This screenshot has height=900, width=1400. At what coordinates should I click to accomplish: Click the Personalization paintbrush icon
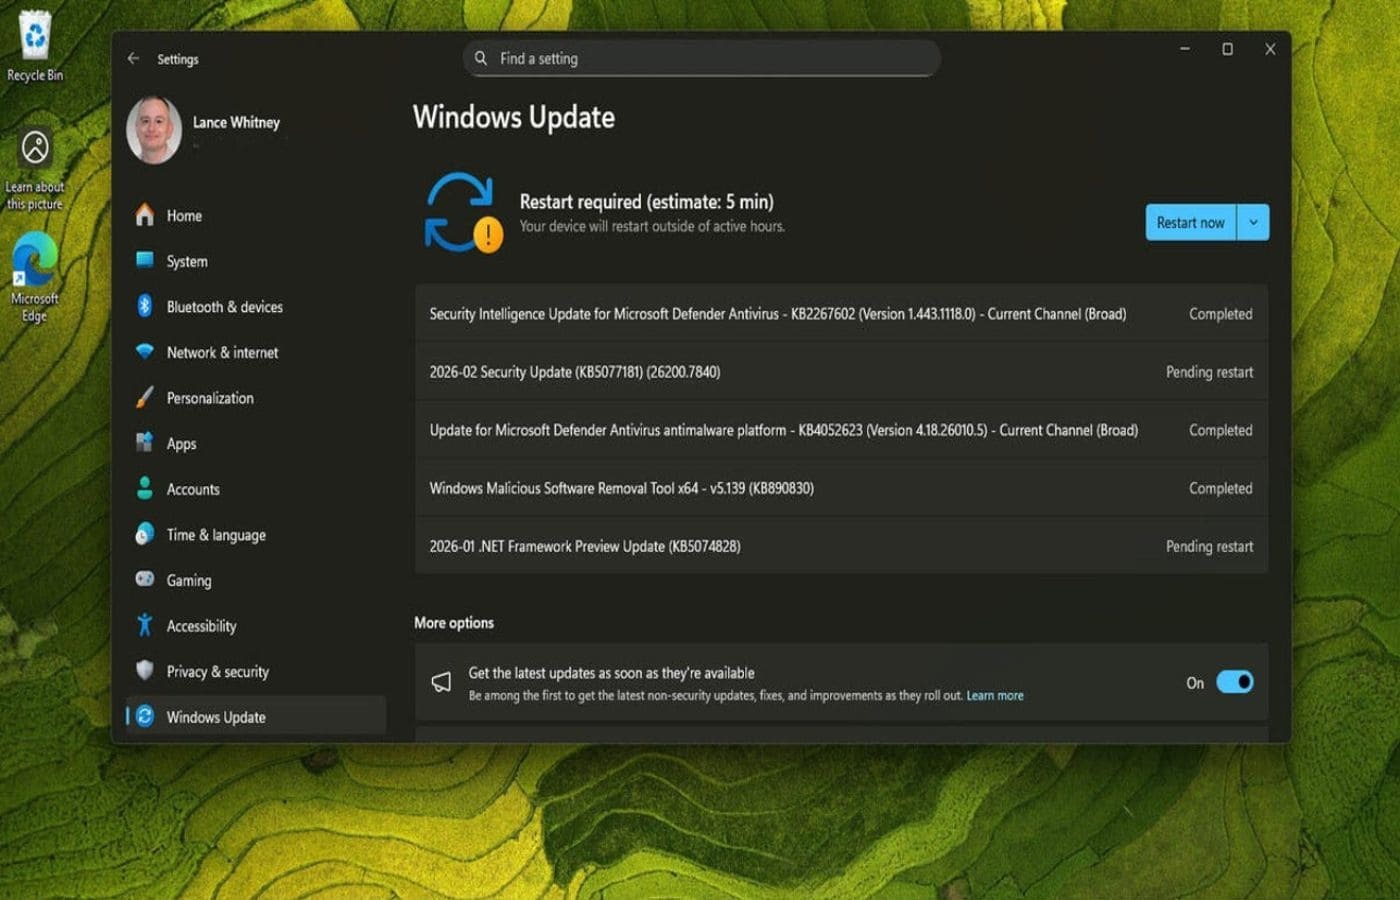(145, 397)
